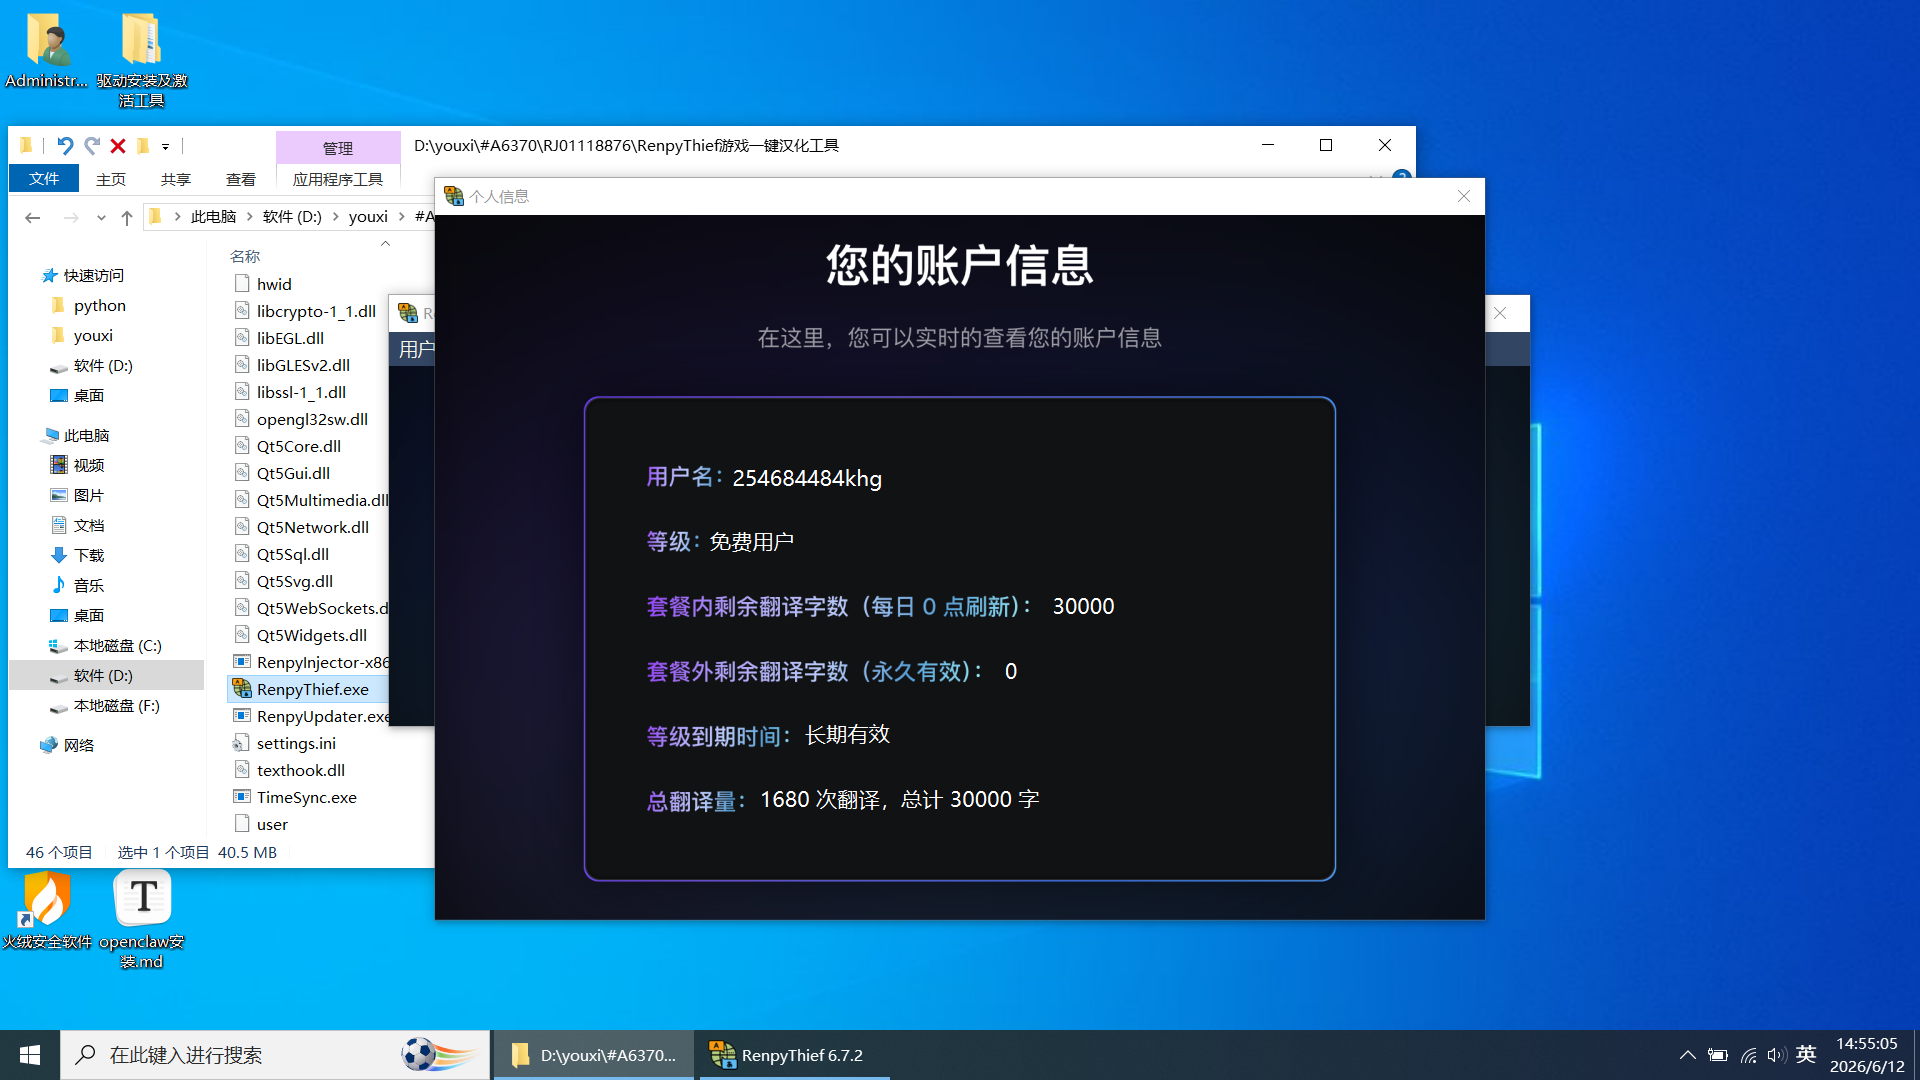Click the undo icon in Explorer quick access toolbar
The image size is (1920, 1080).
point(65,146)
